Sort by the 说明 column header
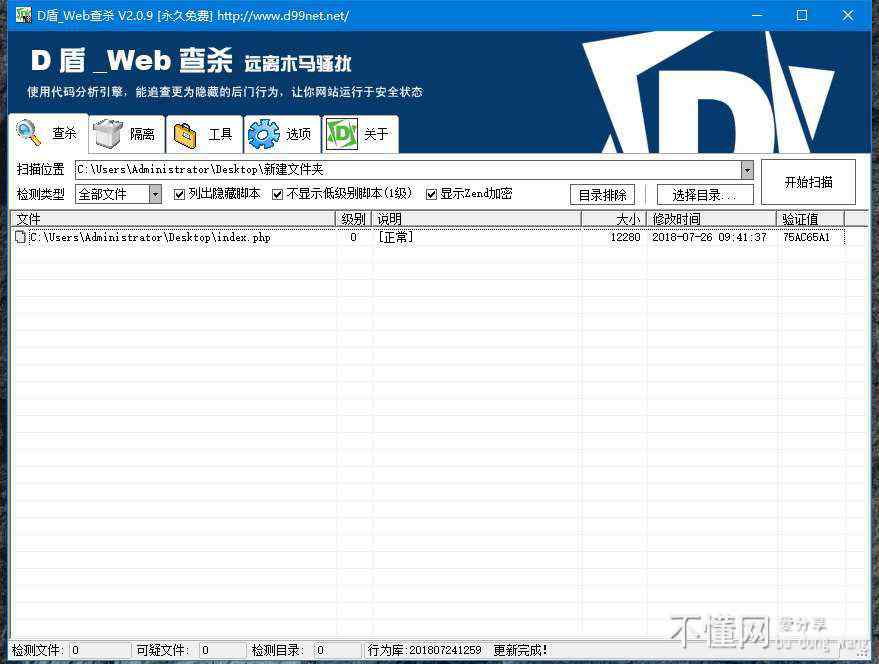 coord(476,219)
